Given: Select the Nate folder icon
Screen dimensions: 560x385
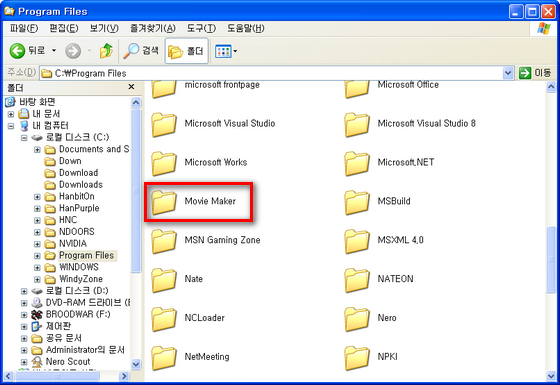Looking at the screenshot, I should (164, 280).
